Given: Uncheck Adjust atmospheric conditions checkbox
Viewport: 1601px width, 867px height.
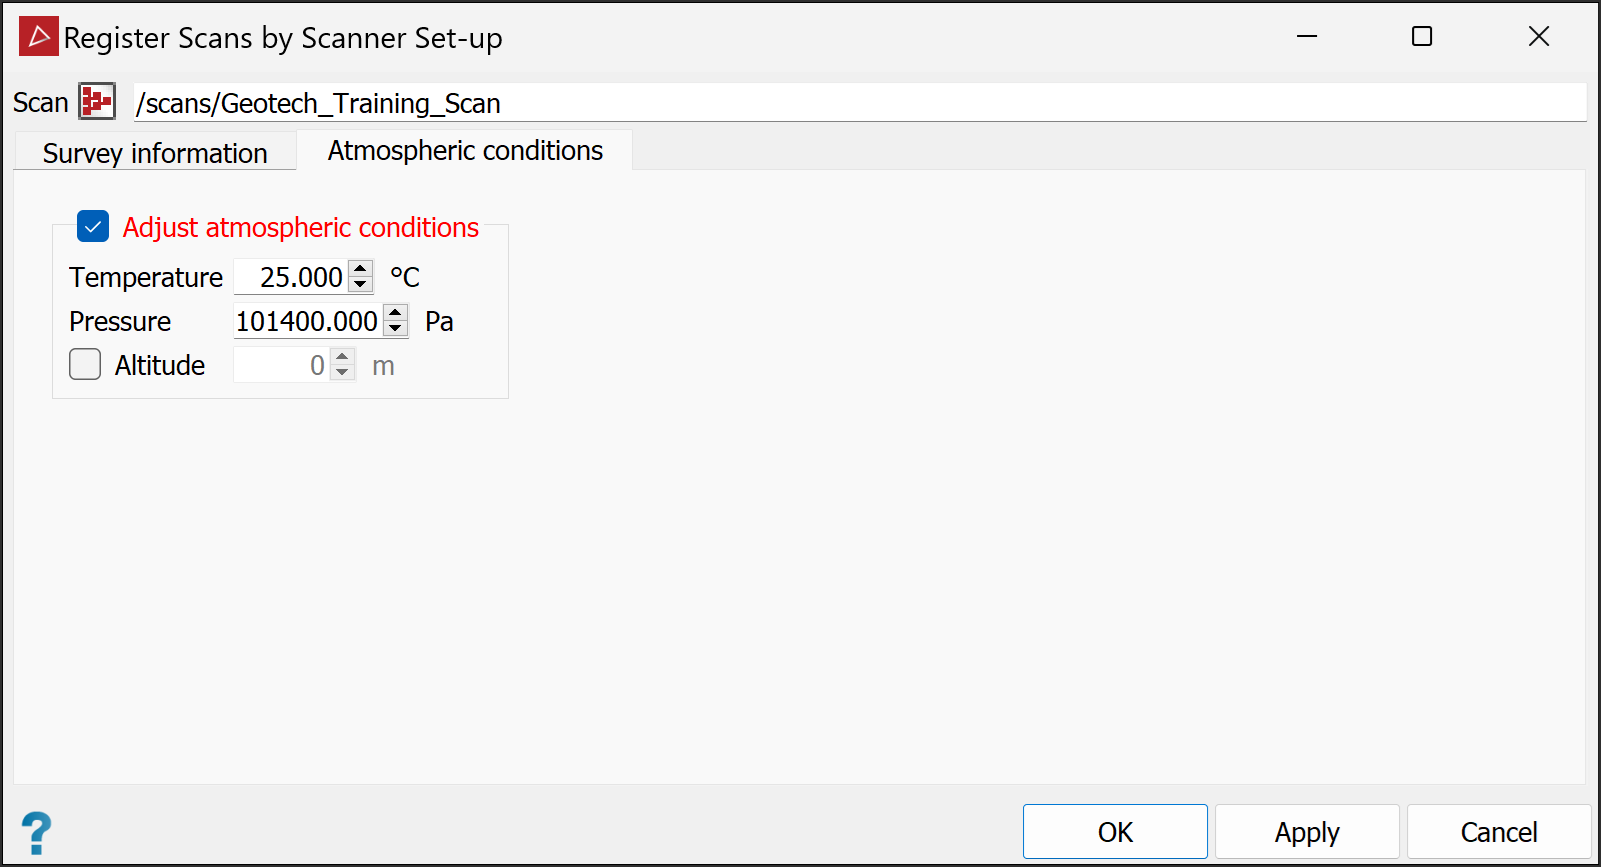Looking at the screenshot, I should pyautogui.click(x=93, y=227).
